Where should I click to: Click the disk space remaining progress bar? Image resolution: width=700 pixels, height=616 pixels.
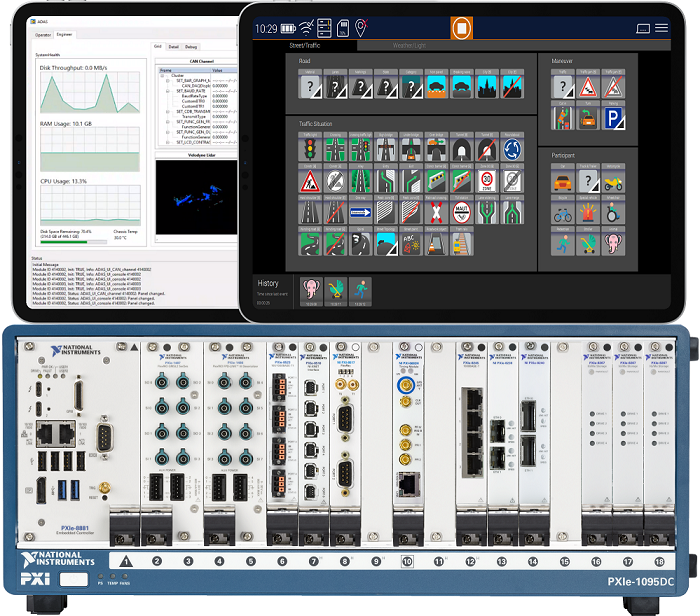(73, 242)
